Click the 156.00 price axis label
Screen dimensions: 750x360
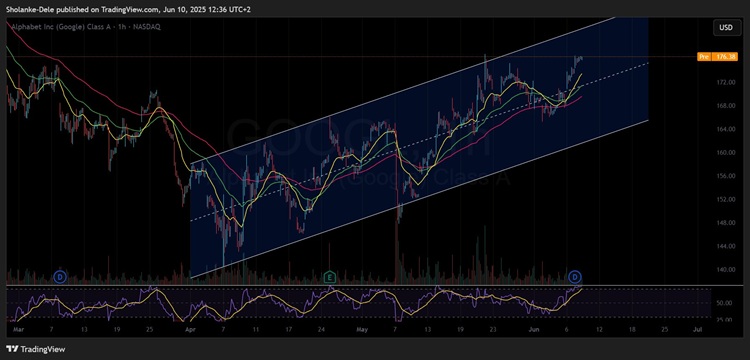point(727,176)
